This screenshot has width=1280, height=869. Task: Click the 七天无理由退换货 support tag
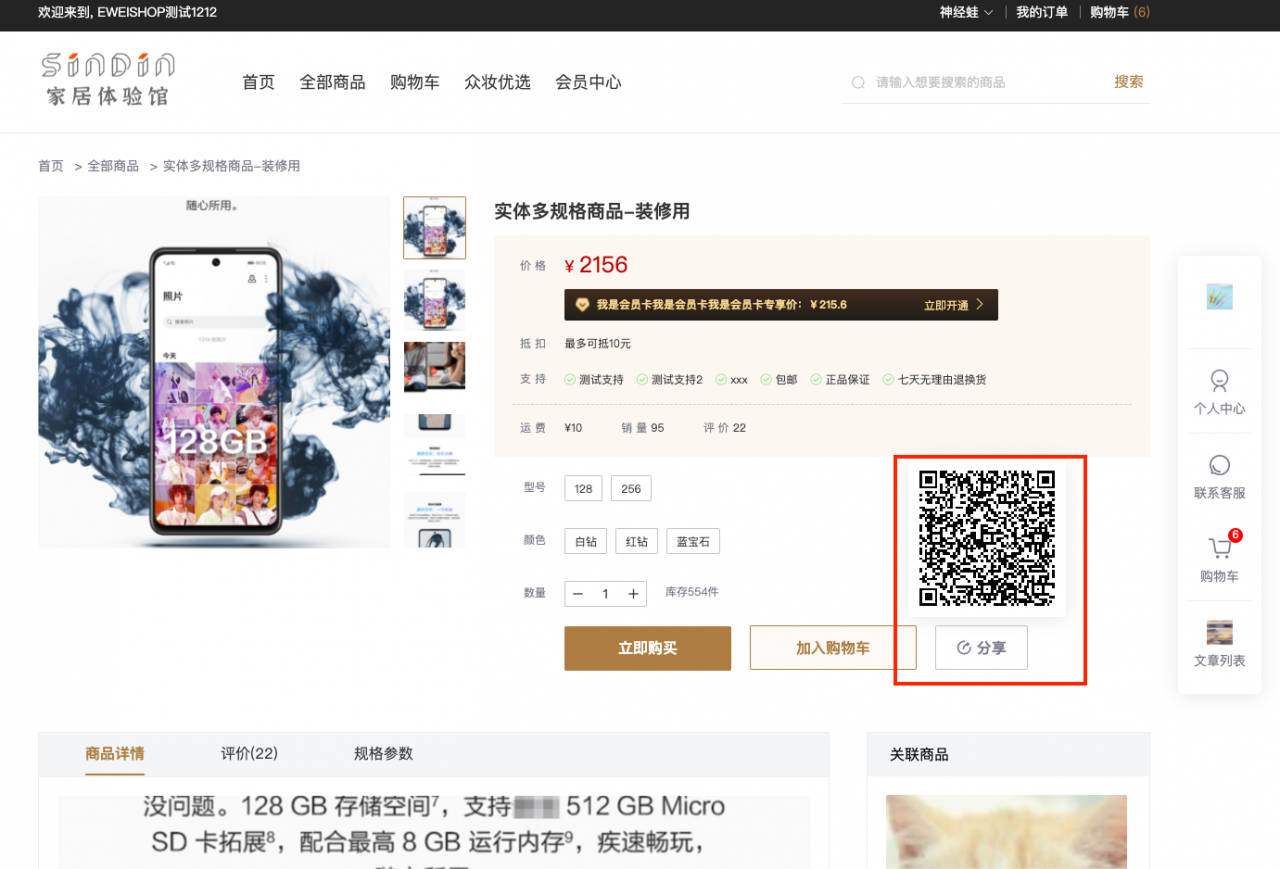pos(933,380)
